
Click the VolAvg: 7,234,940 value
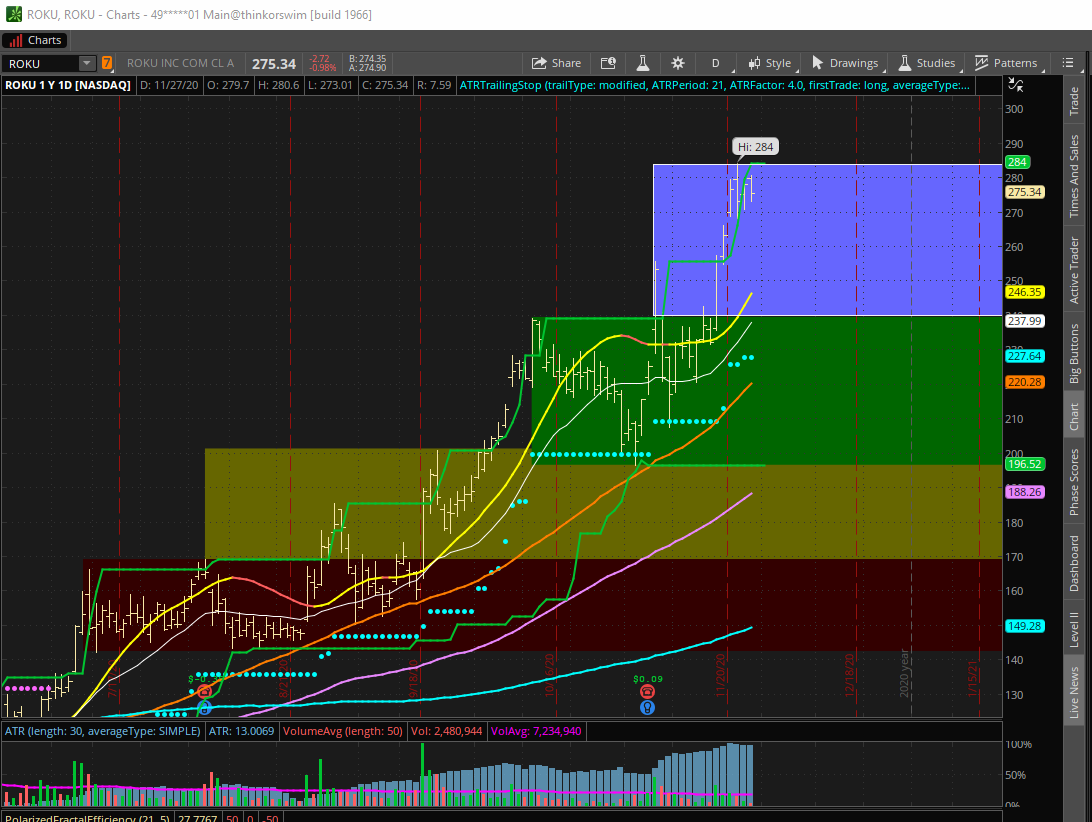536,731
